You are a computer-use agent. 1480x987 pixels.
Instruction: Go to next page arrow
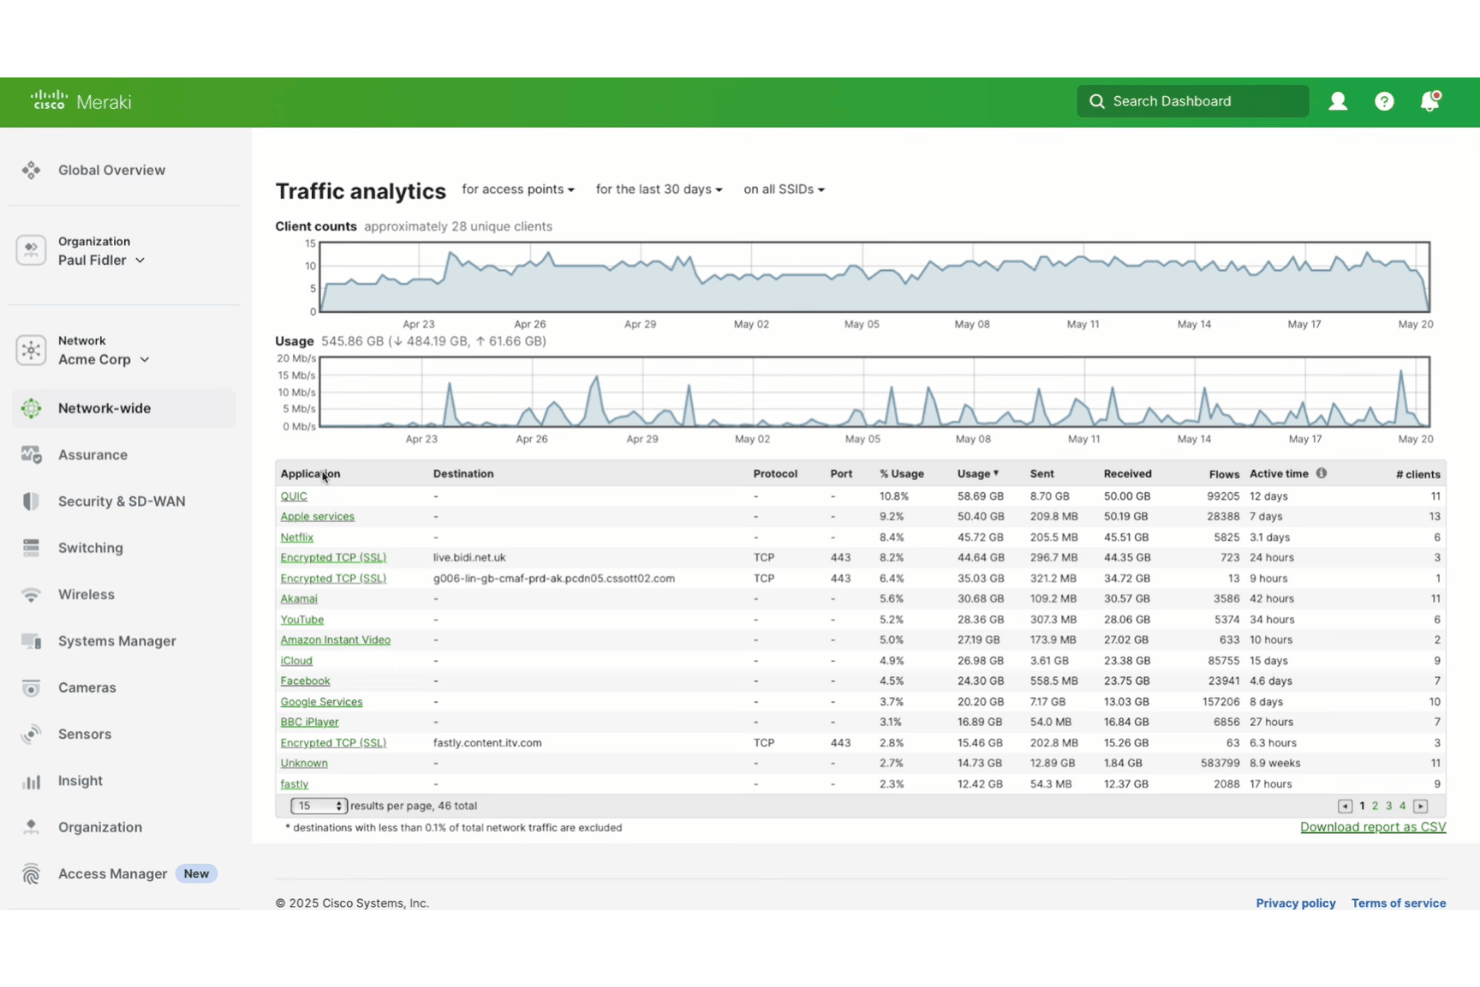tap(1420, 806)
